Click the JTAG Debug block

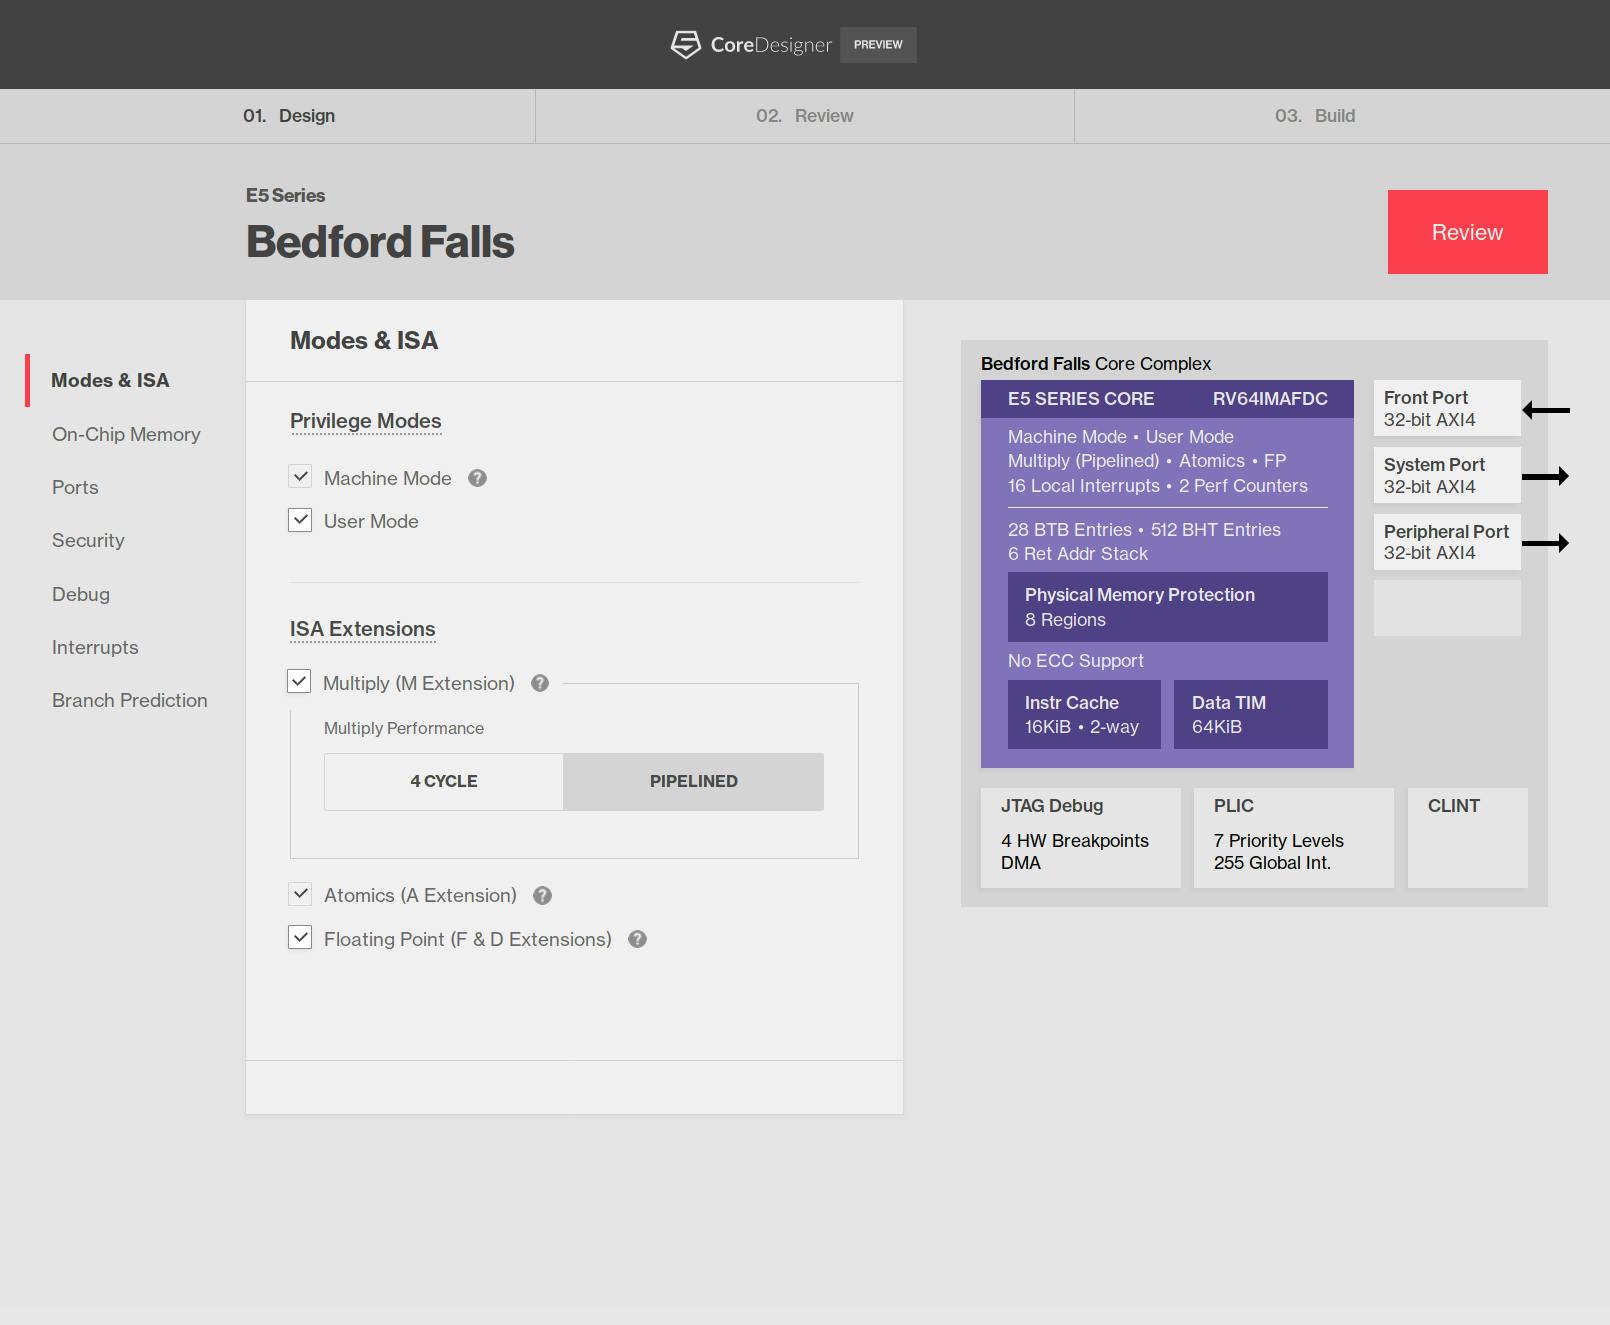point(1081,838)
